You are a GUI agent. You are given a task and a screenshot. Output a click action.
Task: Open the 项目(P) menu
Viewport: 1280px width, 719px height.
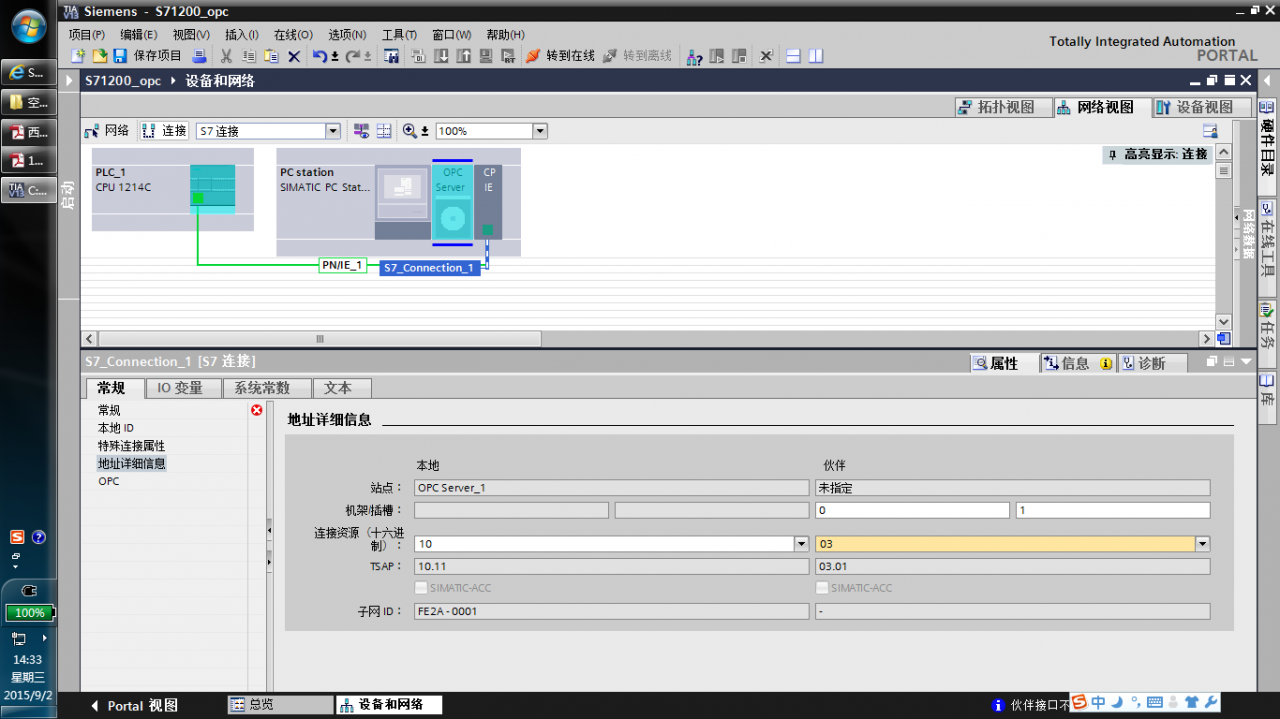87,34
